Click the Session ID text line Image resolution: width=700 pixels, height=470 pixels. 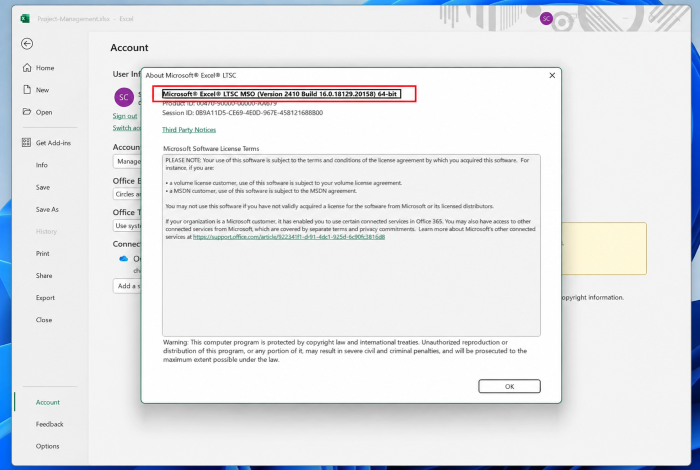[x=242, y=112]
